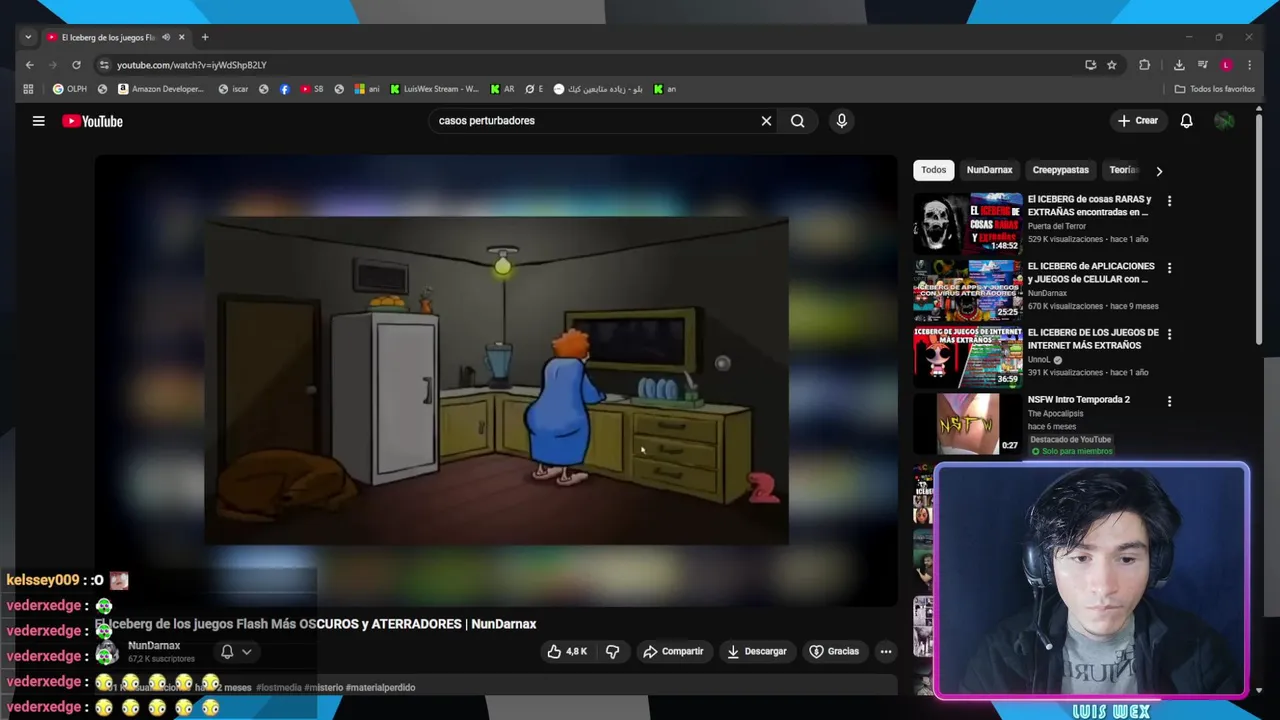The image size is (1280, 720).
Task: Click the #misterio hashtag
Action: pyautogui.click(x=323, y=687)
